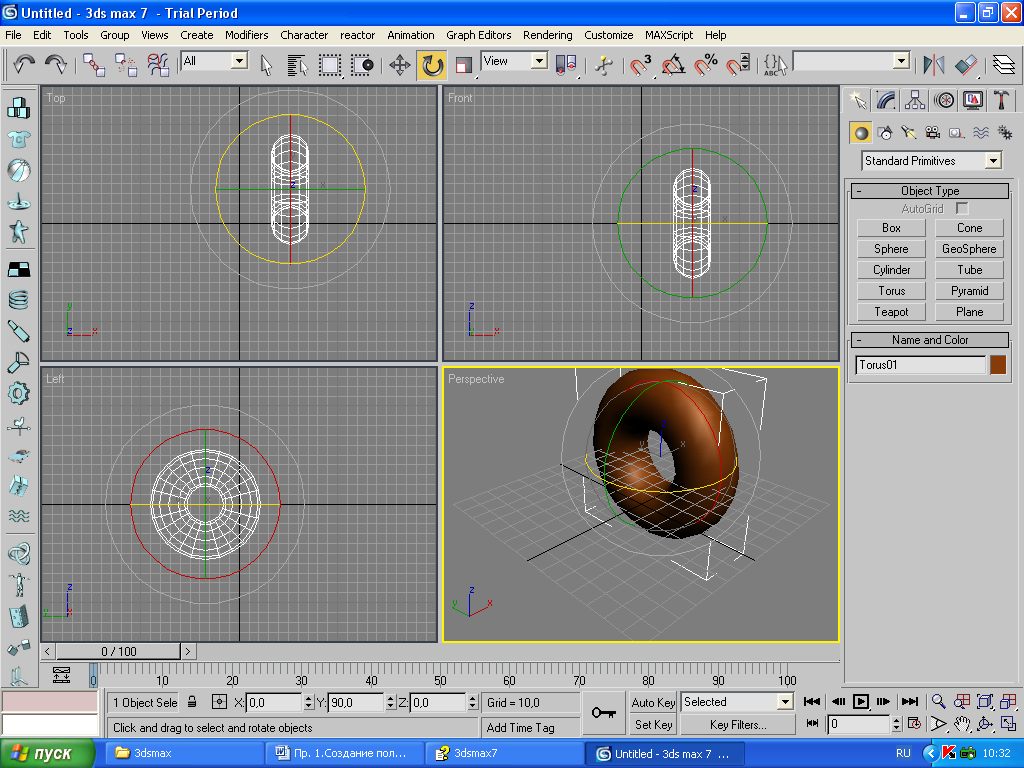Click the Play Animation button
The image size is (1024, 768).
(861, 702)
